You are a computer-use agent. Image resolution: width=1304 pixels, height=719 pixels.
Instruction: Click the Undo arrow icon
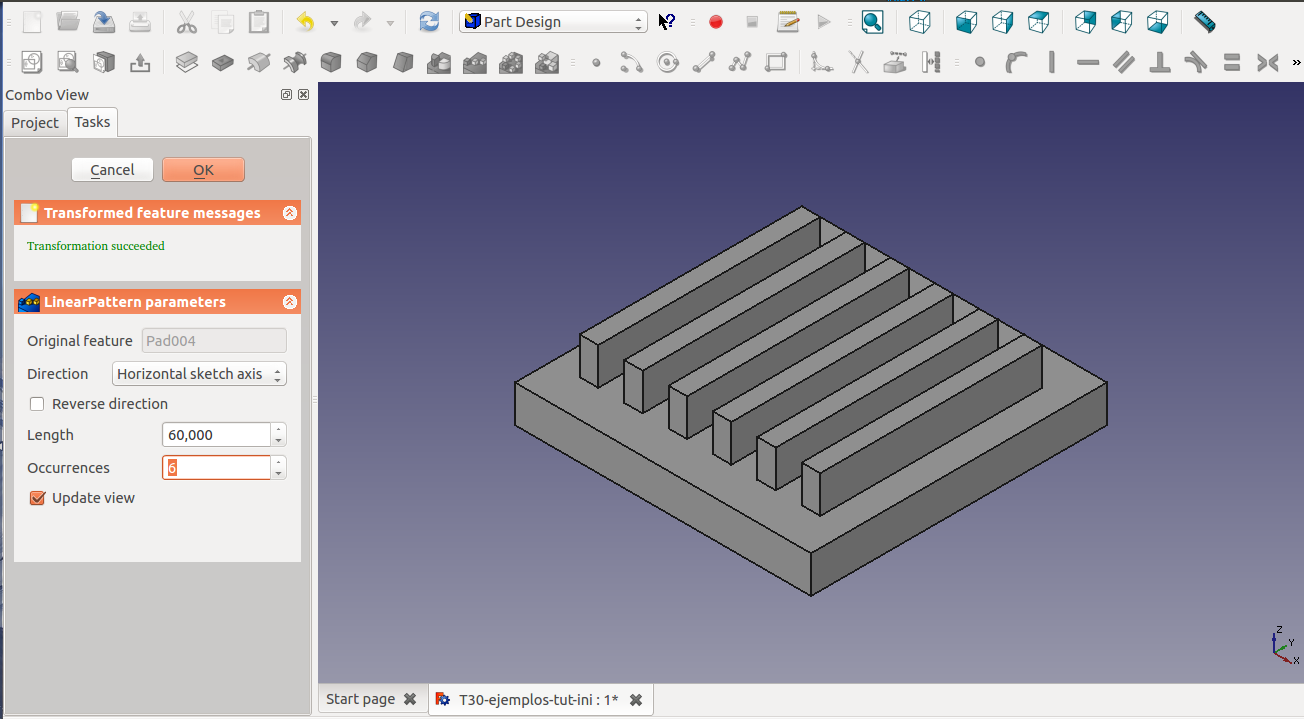pyautogui.click(x=306, y=21)
